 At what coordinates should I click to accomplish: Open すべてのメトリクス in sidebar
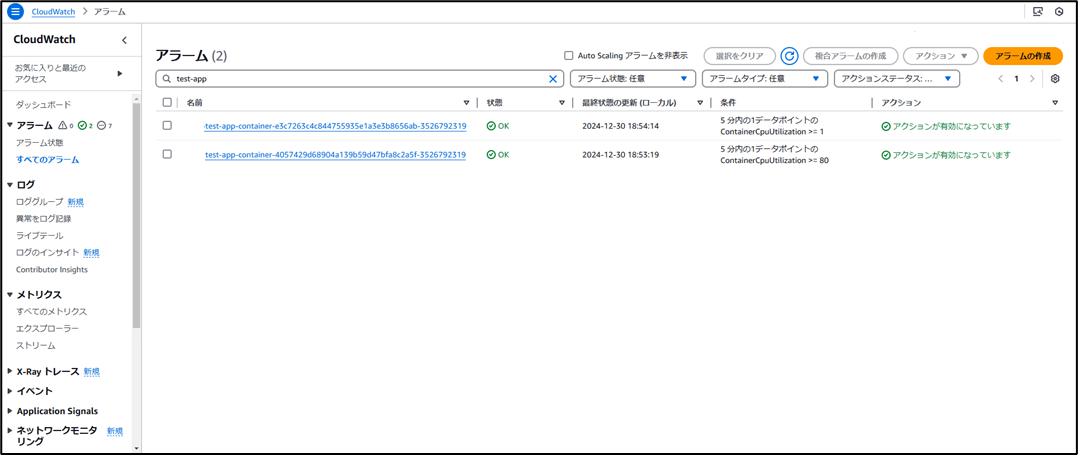52,311
